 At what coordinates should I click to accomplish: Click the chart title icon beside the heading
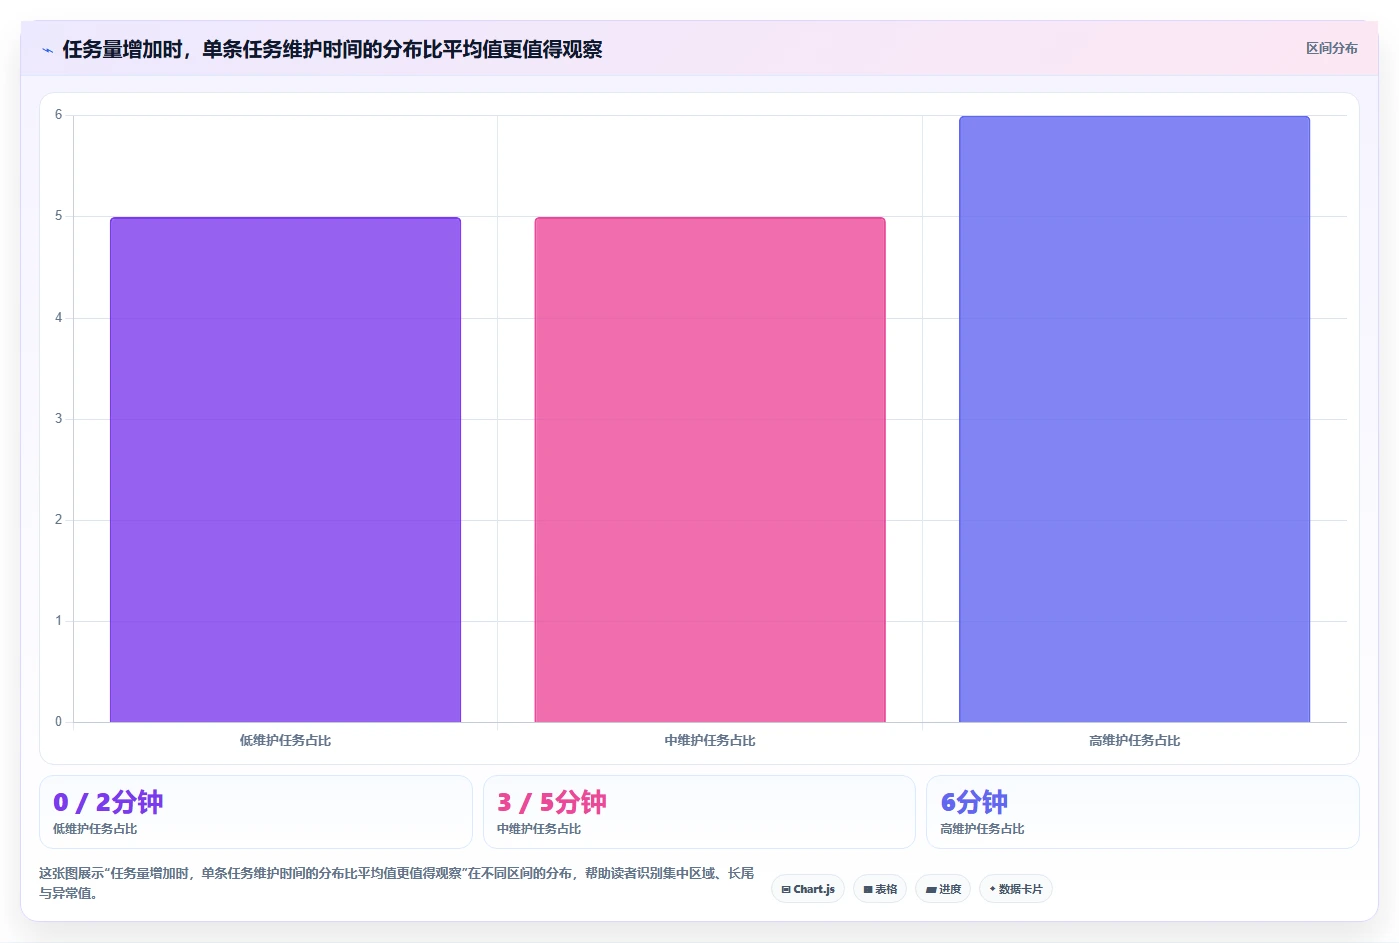pyautogui.click(x=47, y=50)
